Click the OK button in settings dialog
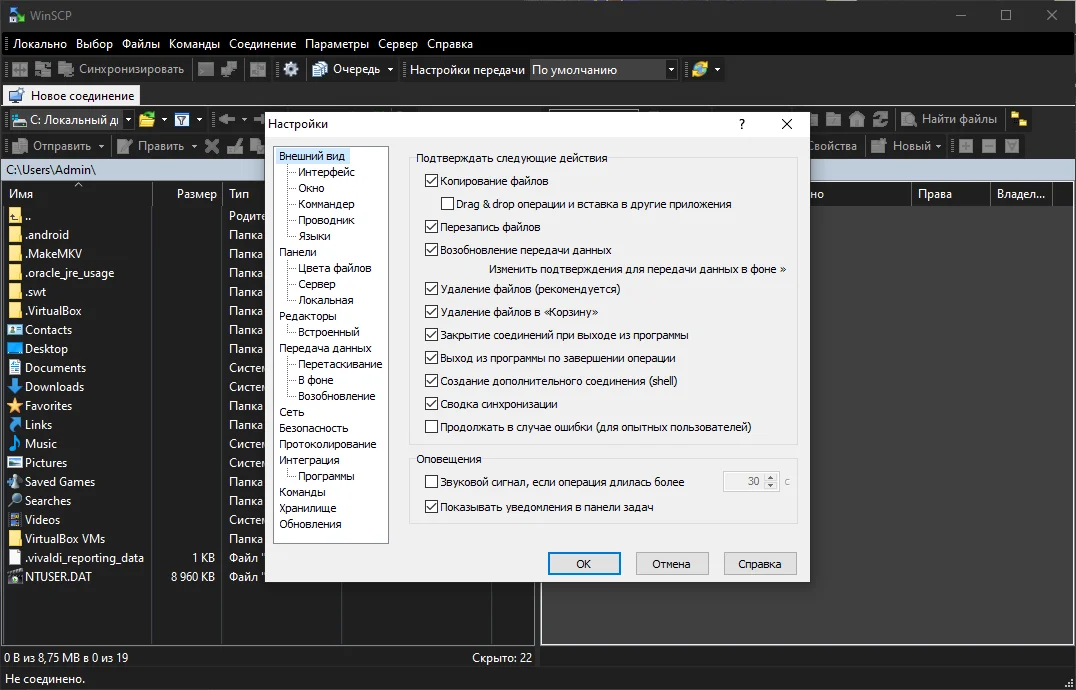The width and height of the screenshot is (1076, 690). (x=584, y=564)
